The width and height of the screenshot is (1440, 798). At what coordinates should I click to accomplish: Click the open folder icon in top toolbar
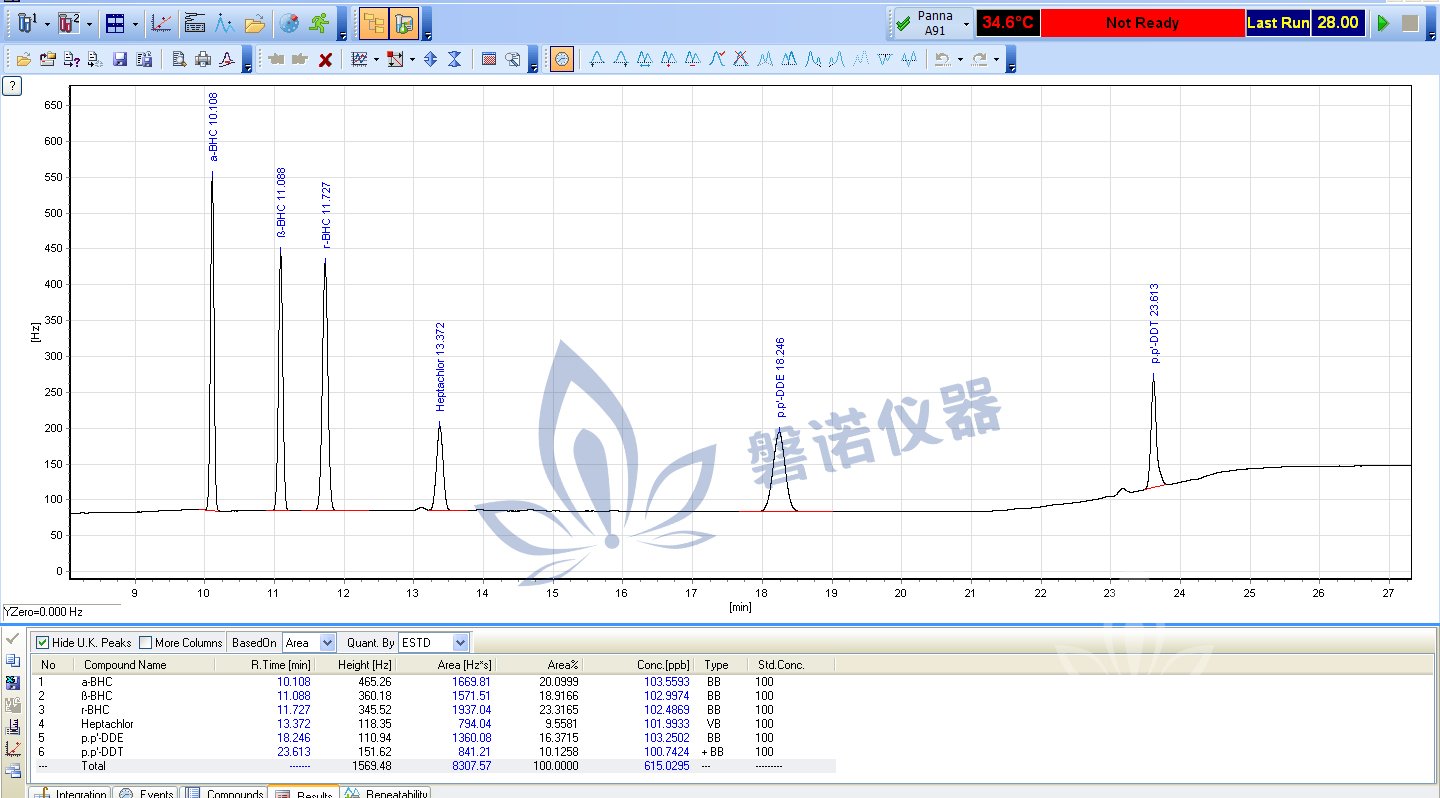(x=254, y=22)
